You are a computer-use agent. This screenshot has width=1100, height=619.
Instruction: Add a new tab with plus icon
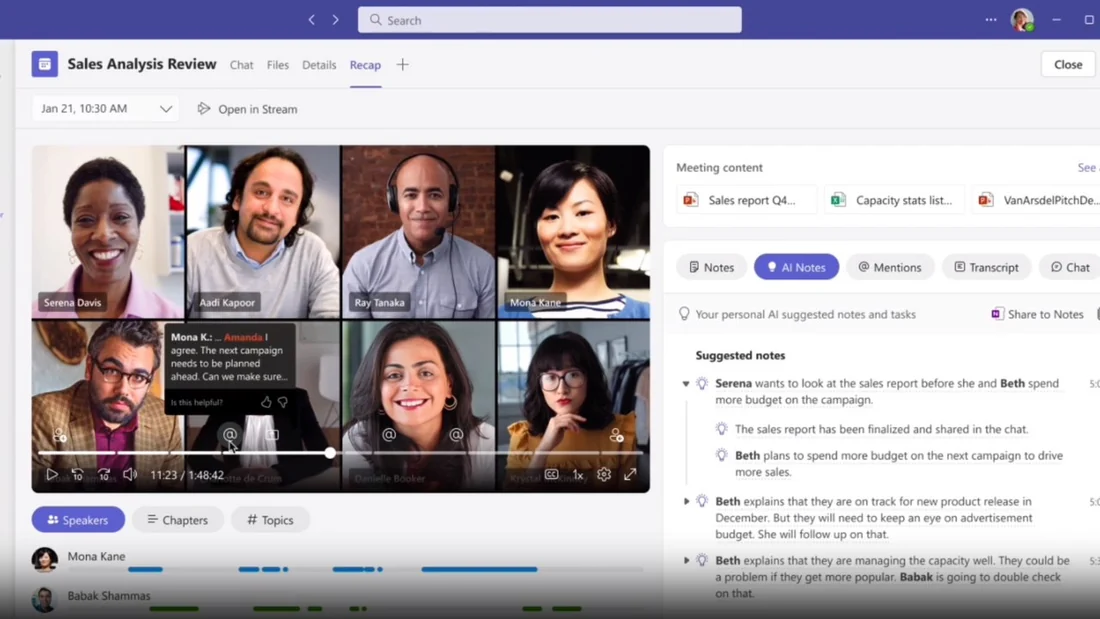pyautogui.click(x=402, y=65)
